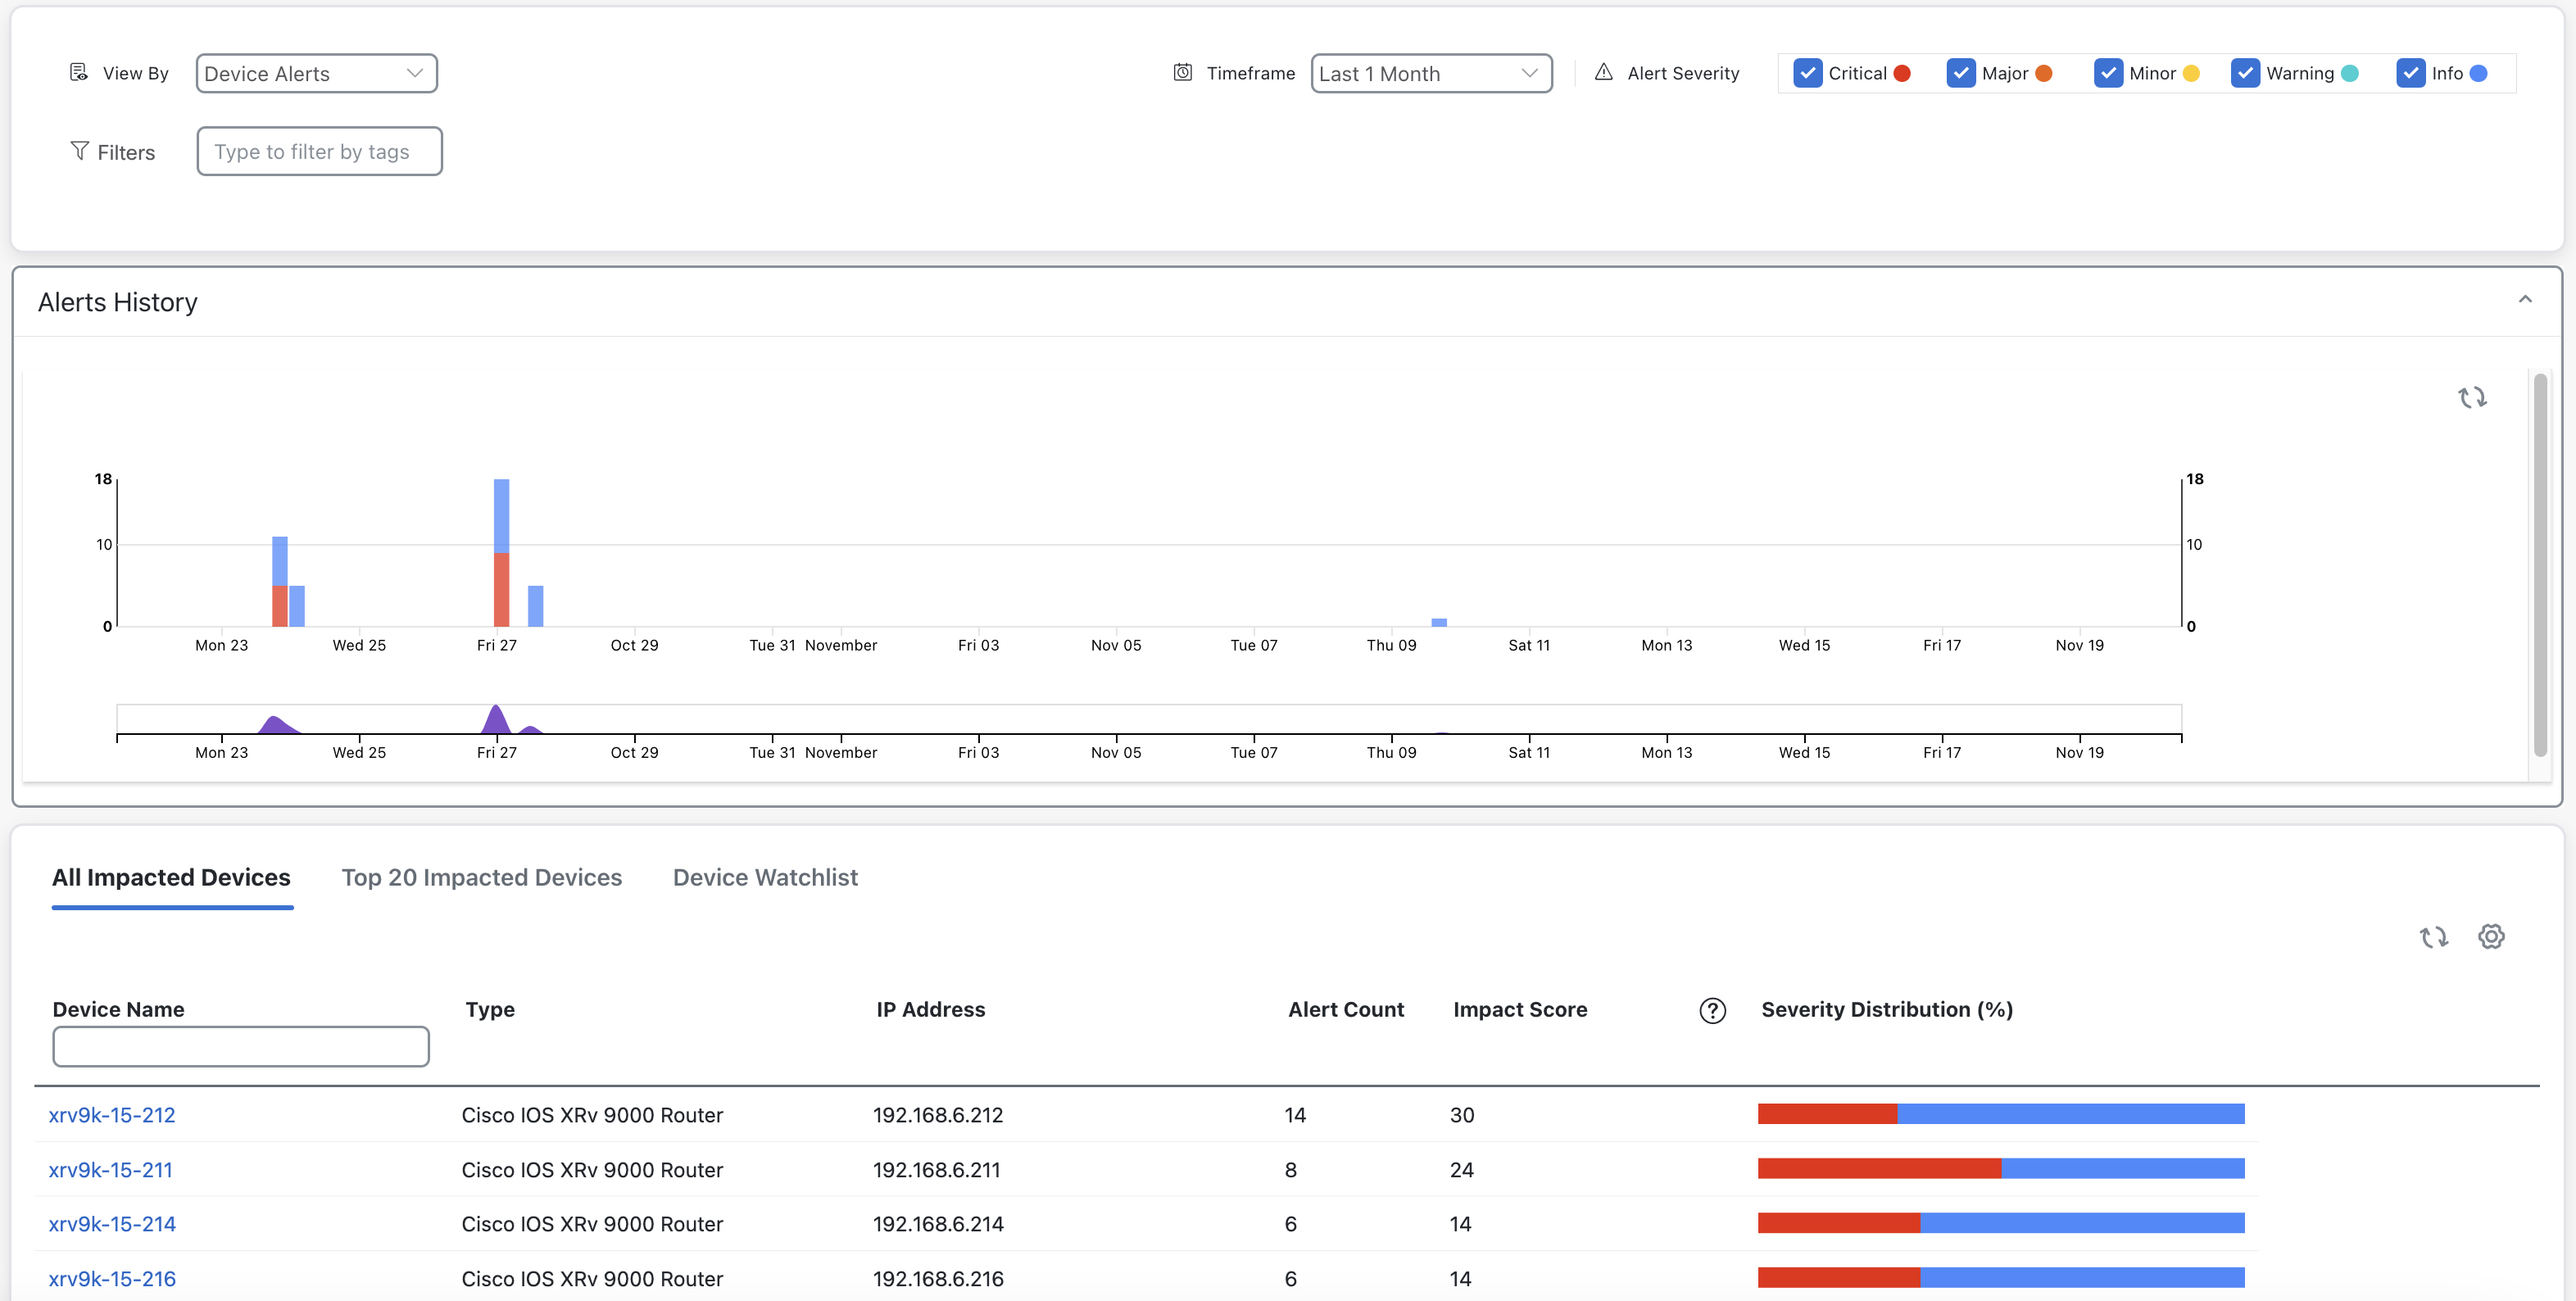The image size is (2576, 1301).
Task: Click the refresh icon in Alerts History panel
Action: (2473, 397)
